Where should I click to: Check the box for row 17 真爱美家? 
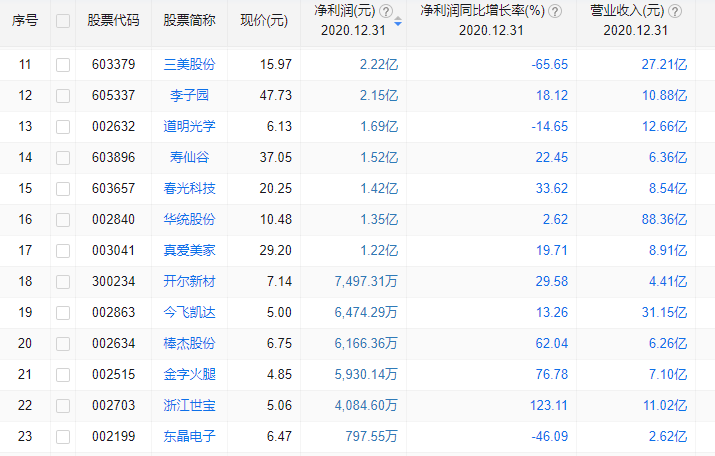(63, 251)
